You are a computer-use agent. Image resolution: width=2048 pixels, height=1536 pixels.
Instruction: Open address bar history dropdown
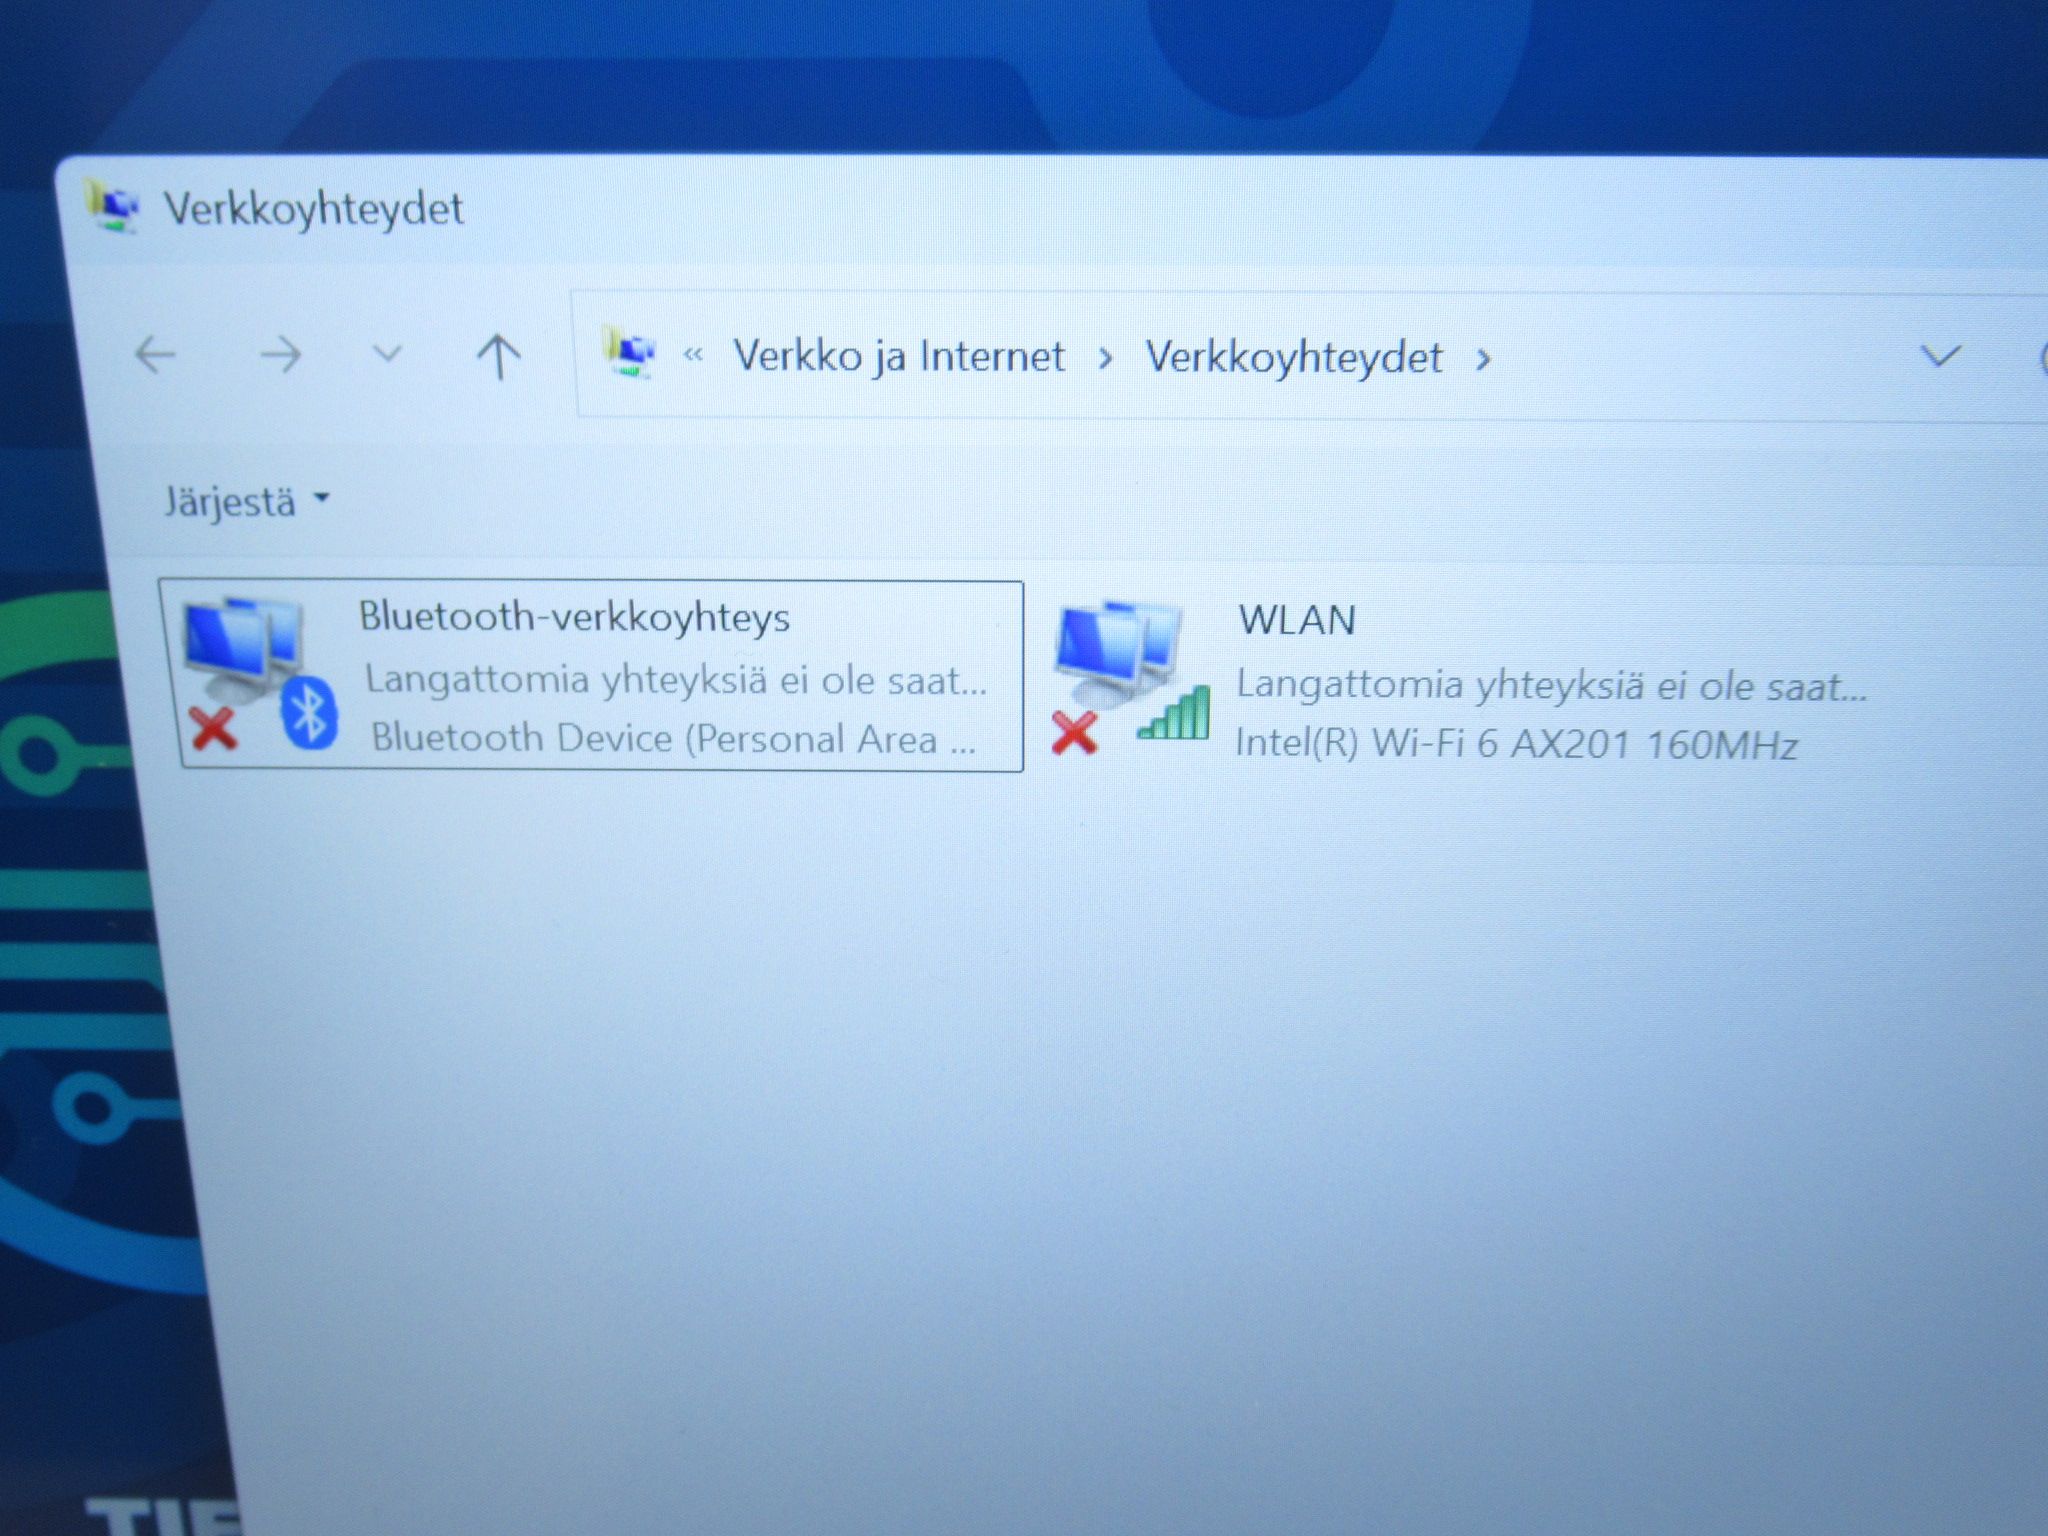point(1941,356)
